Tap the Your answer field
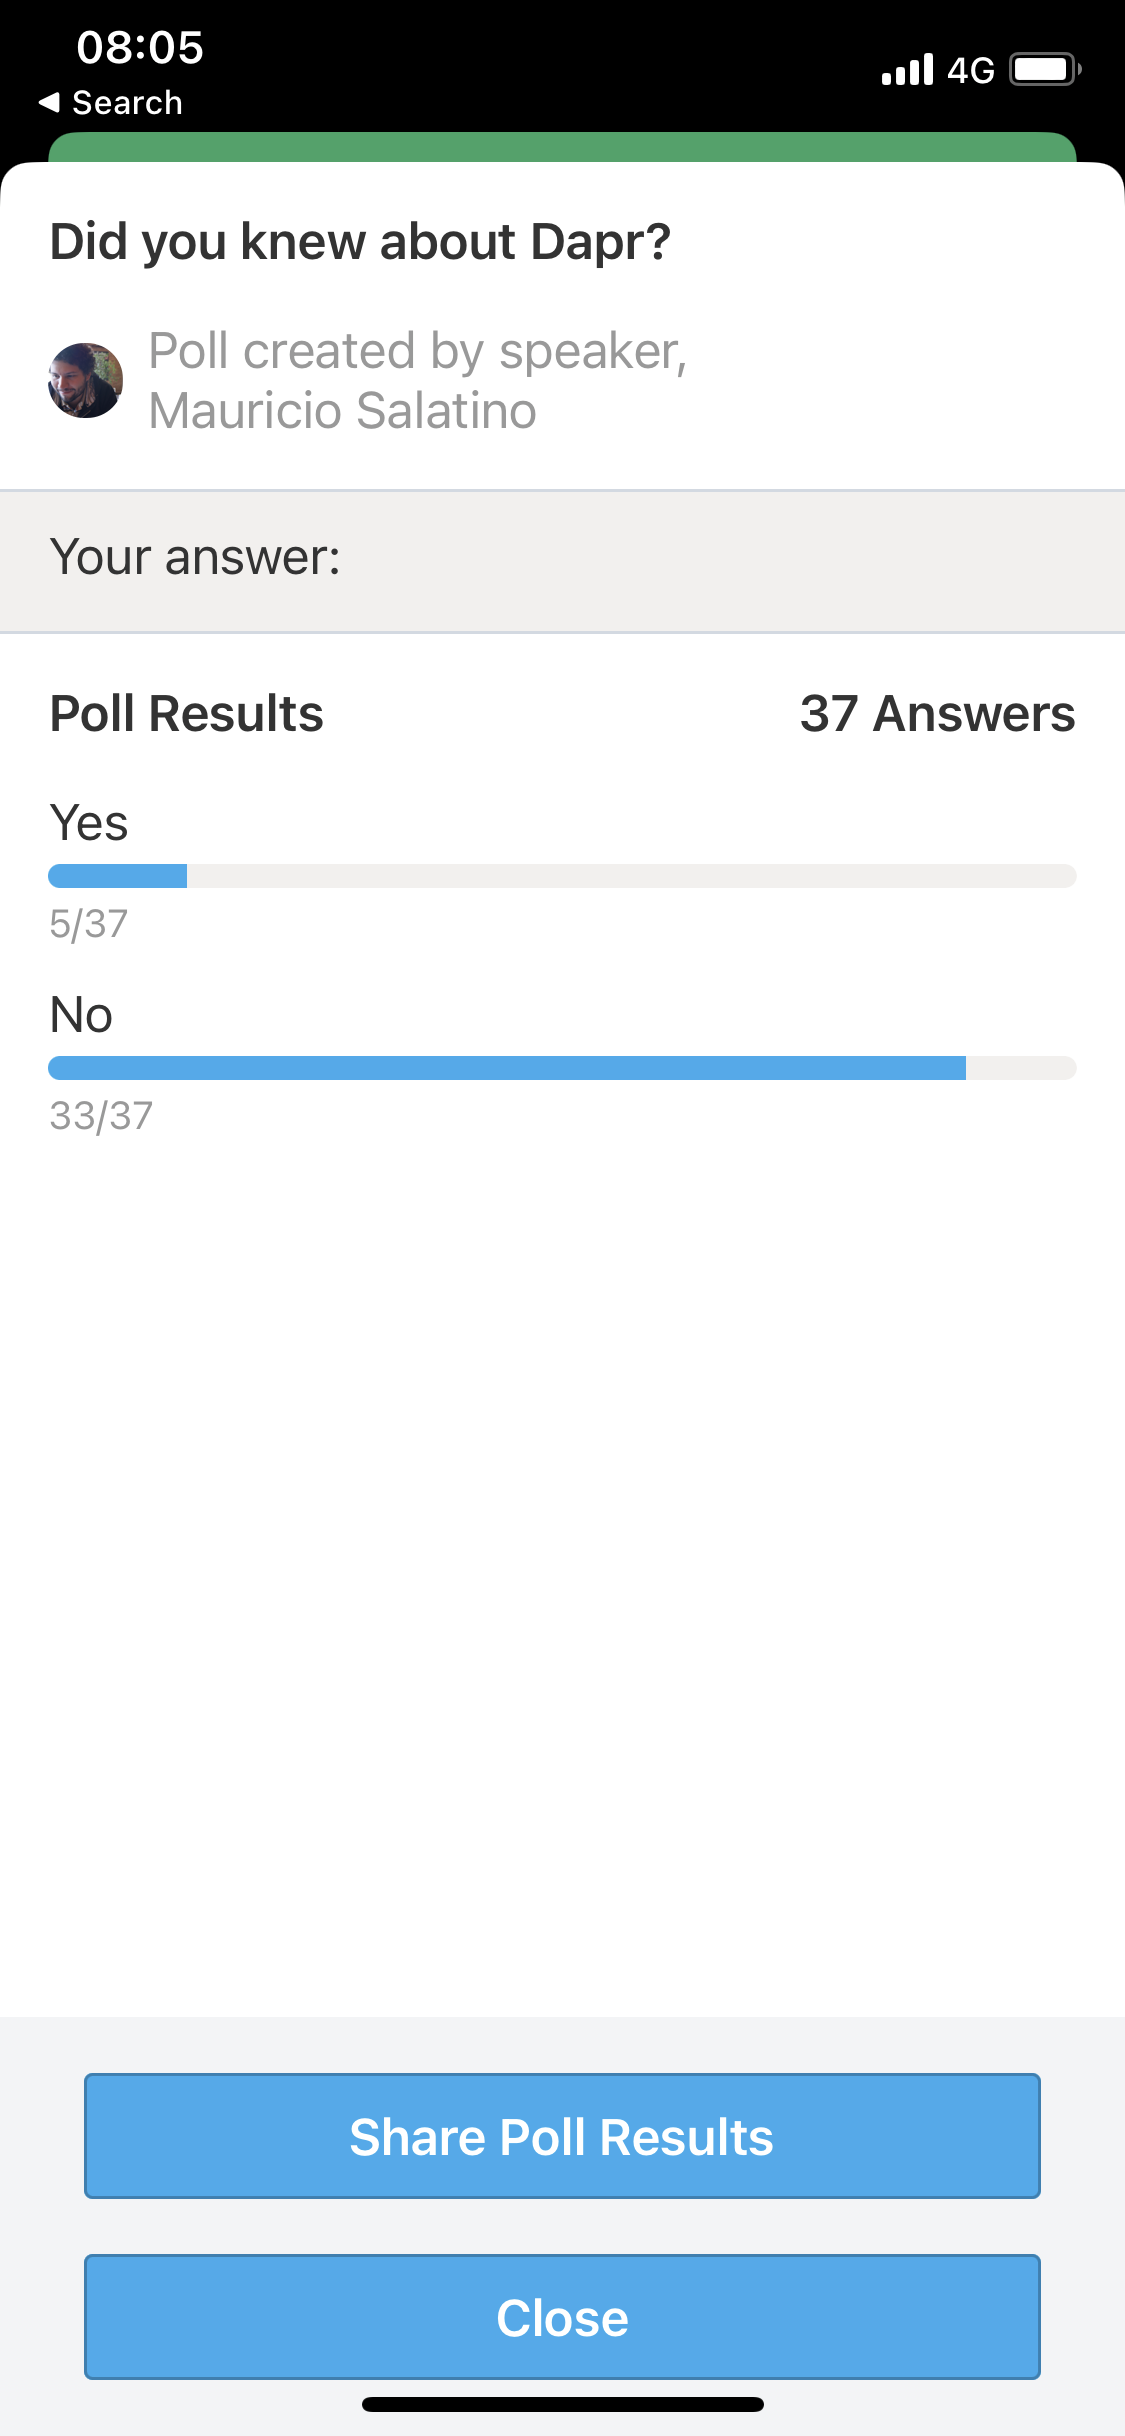Screen dimensions: 1125x2436 [x=562, y=561]
